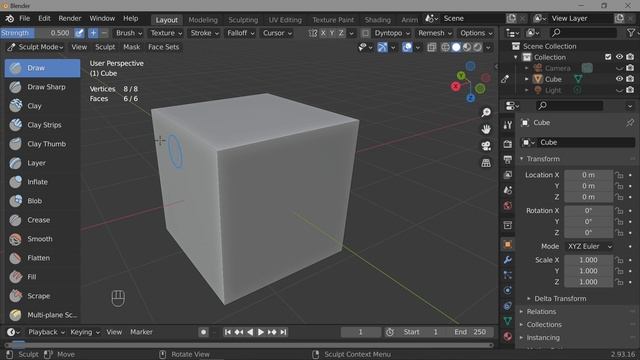Click the Location X value field

589,175
